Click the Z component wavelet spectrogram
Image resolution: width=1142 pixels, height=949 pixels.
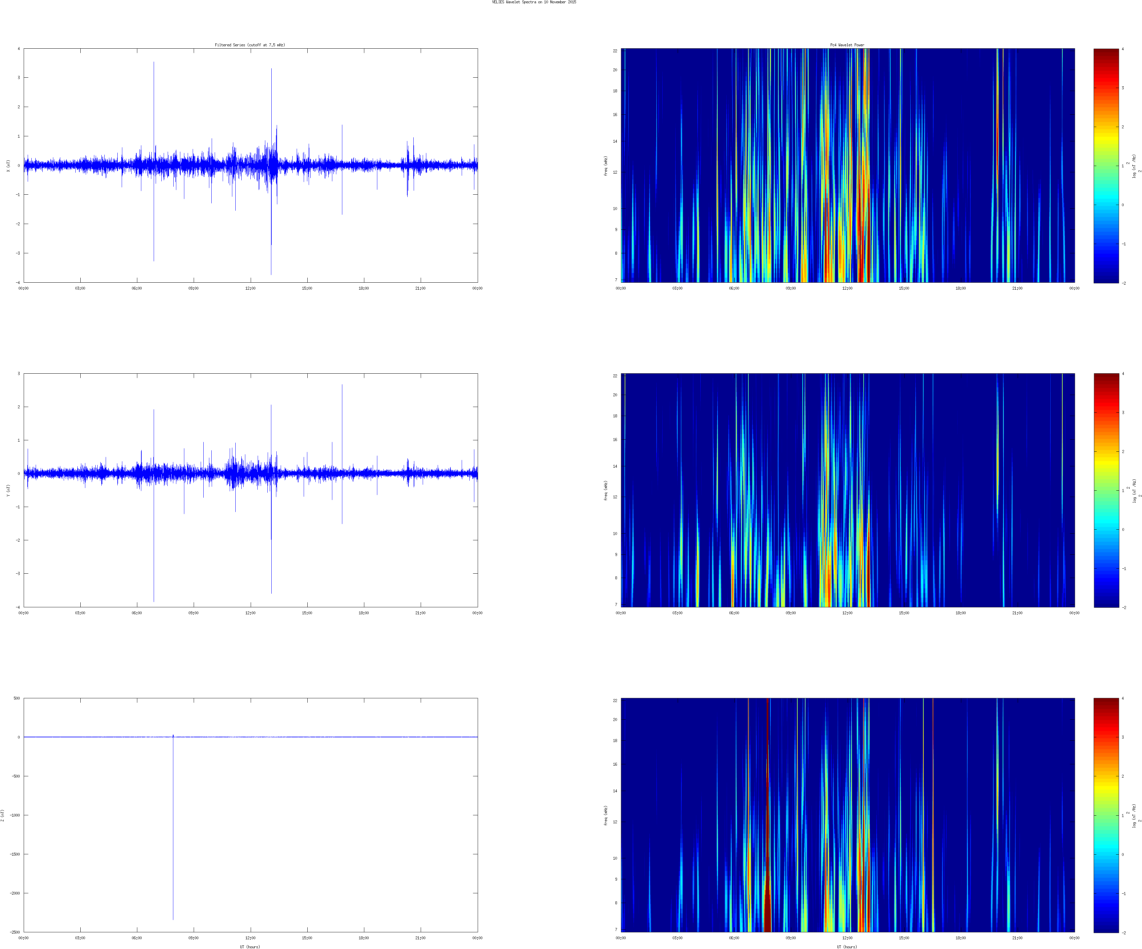point(848,815)
